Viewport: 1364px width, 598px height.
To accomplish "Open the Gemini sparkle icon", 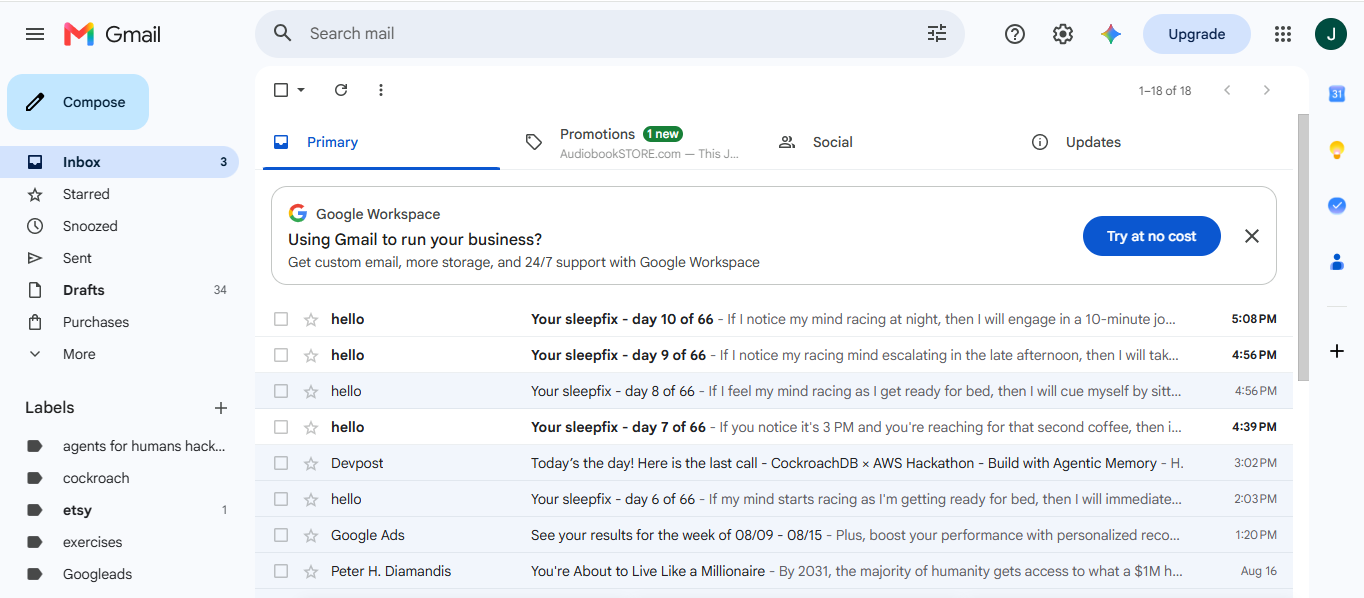I will point(1111,34).
